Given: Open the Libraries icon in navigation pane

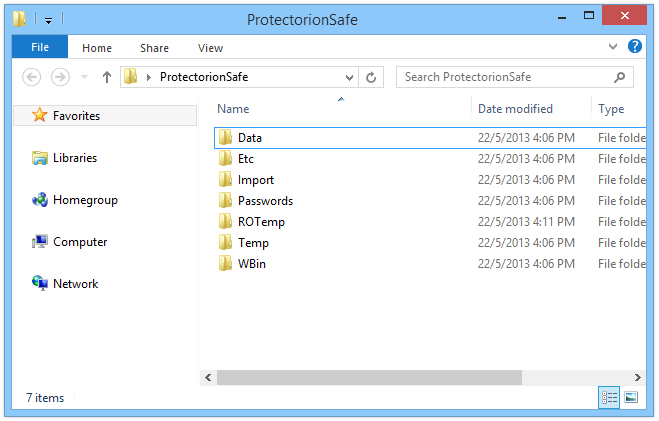Looking at the screenshot, I should [x=40, y=158].
